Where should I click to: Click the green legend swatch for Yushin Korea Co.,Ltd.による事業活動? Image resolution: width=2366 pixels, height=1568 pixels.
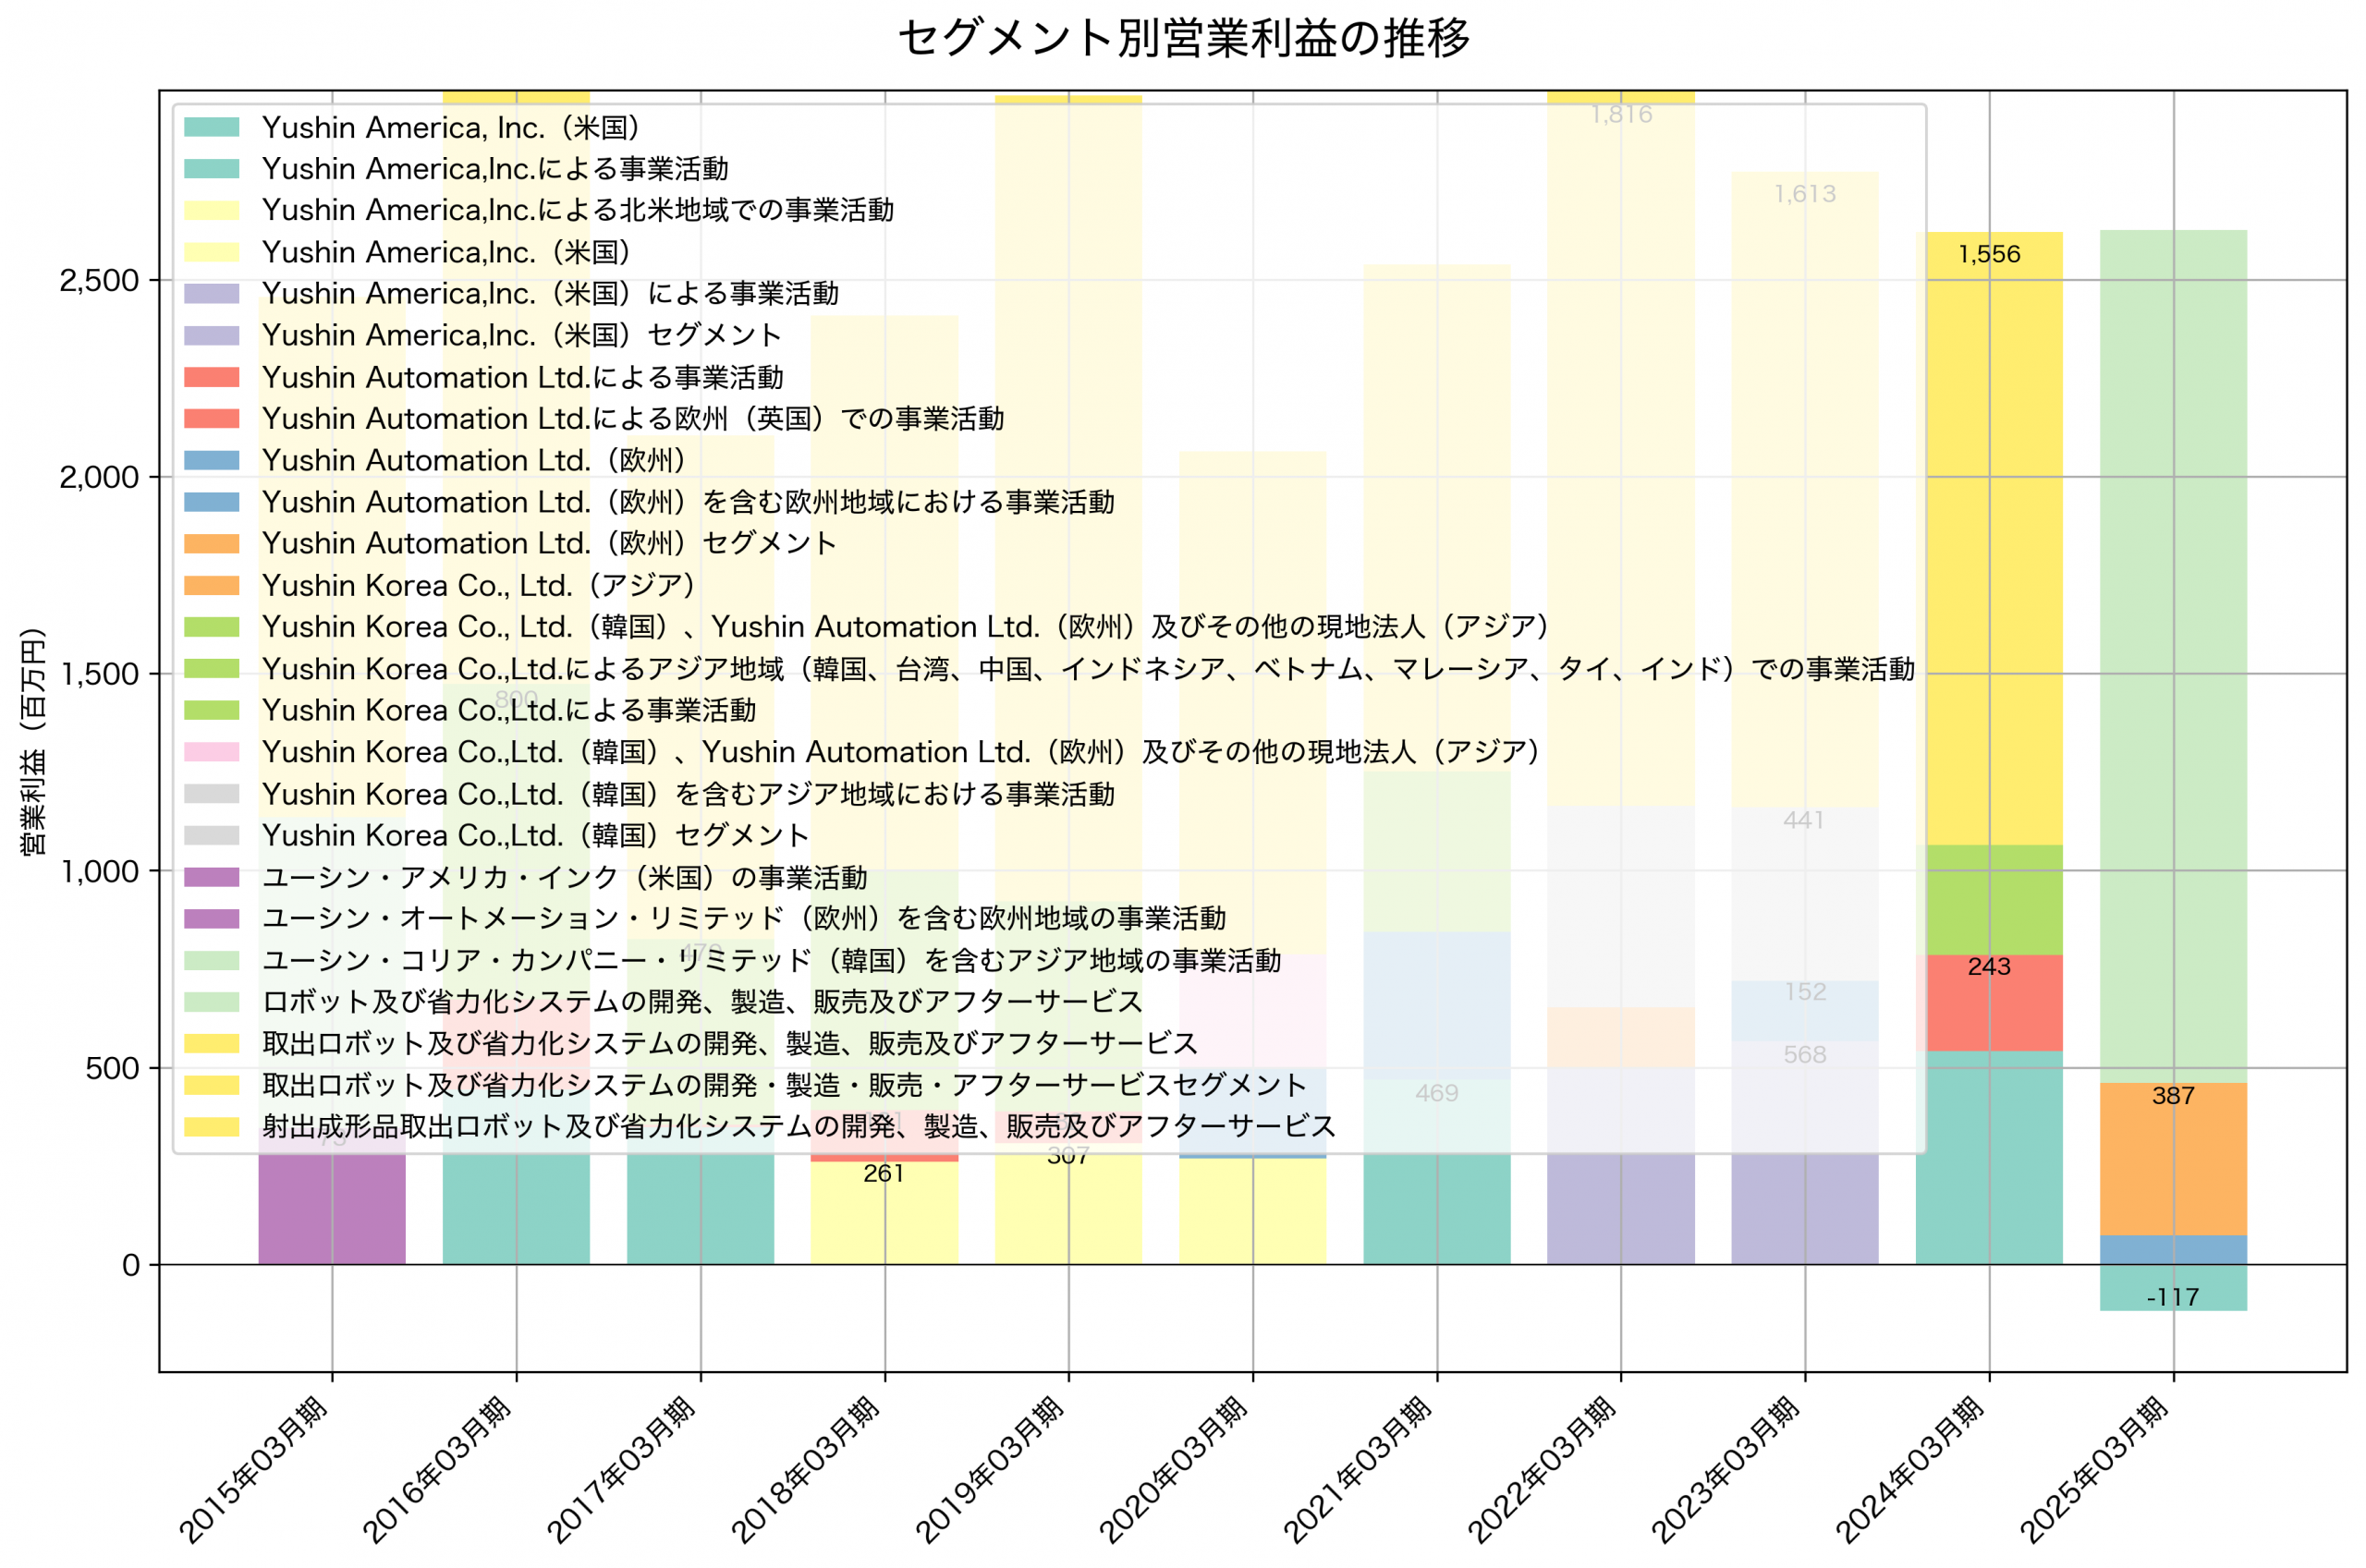[x=210, y=710]
